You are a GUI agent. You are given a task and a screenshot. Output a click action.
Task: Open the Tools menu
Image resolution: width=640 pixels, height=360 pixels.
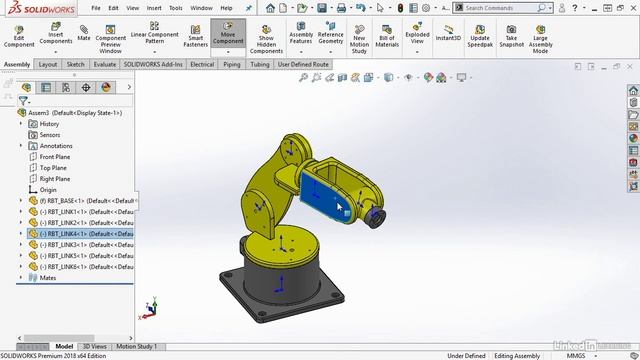click(x=176, y=8)
